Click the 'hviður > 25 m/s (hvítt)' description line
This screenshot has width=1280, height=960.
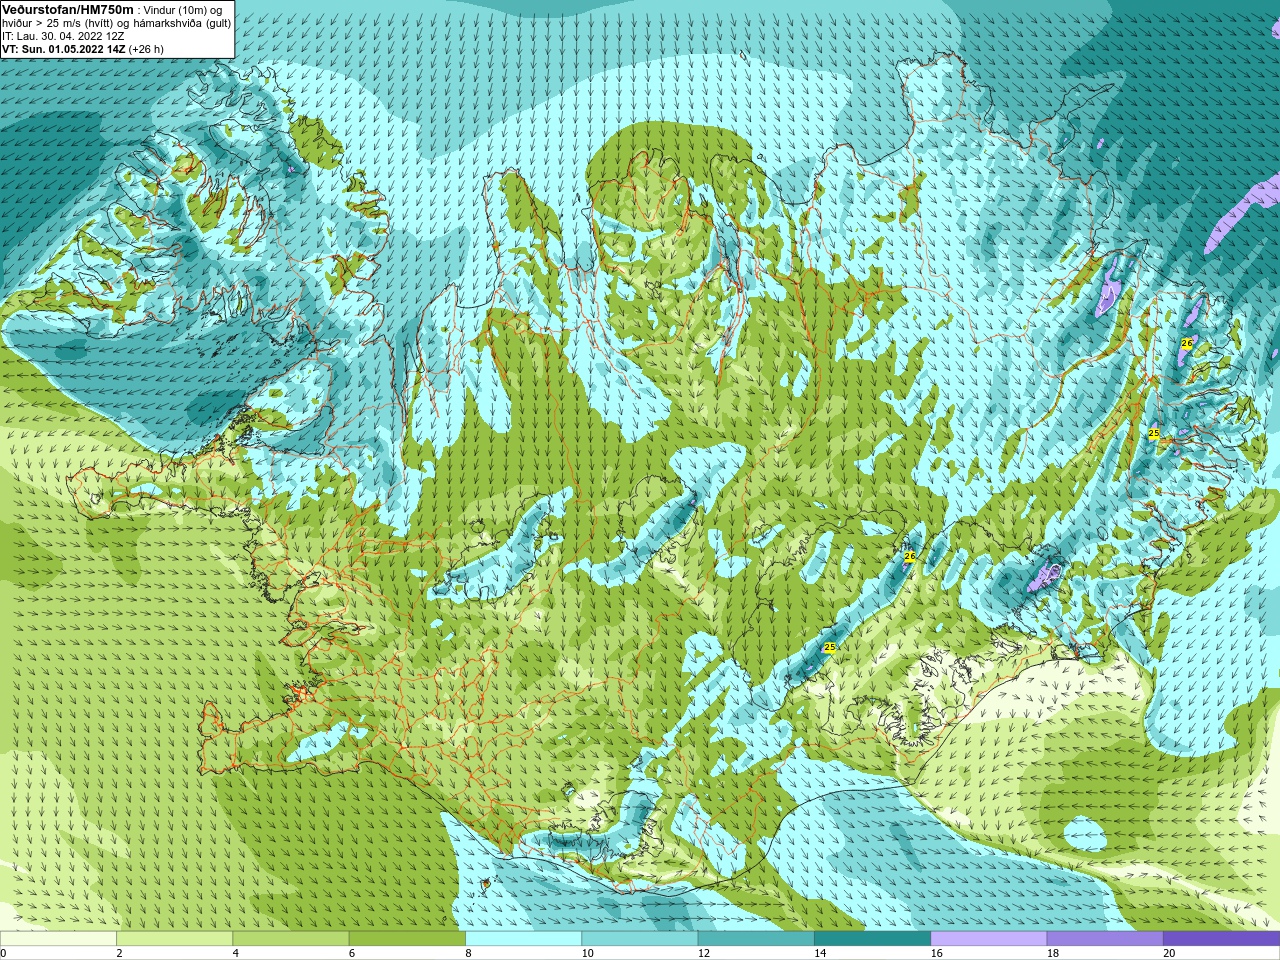58,23
